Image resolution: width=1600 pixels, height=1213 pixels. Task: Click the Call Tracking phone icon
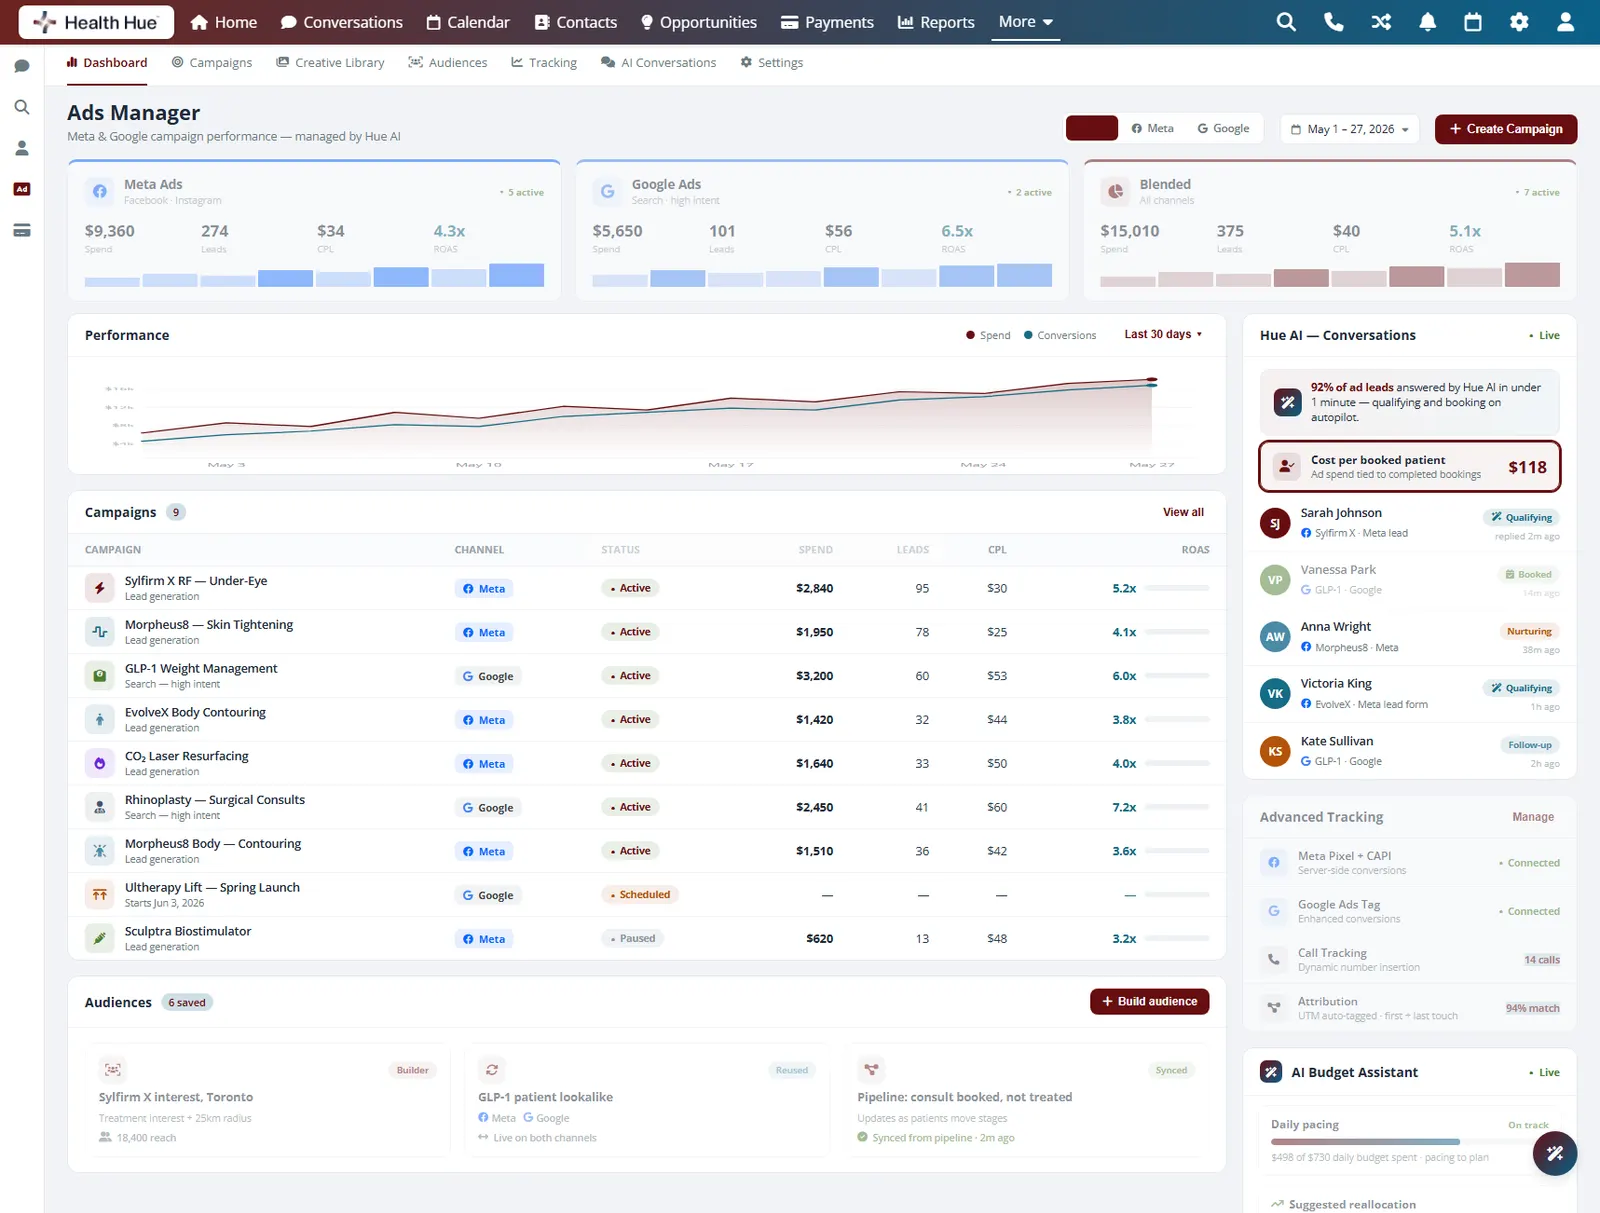tap(1274, 960)
